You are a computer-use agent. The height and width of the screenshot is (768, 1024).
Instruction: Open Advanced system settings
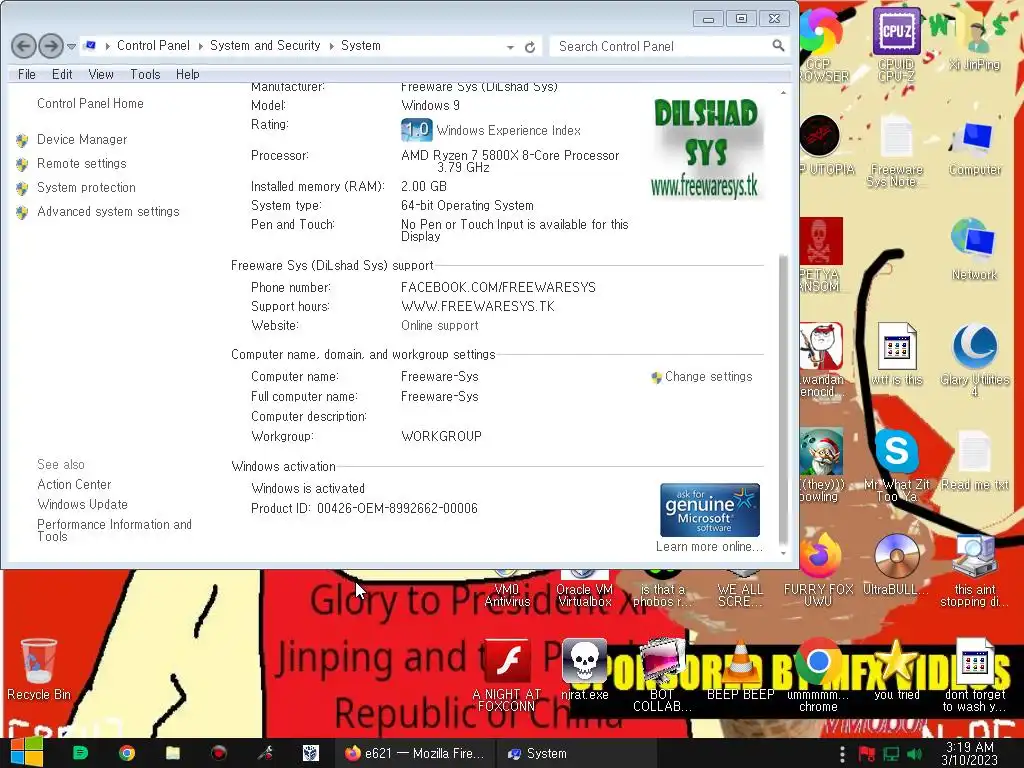pos(108,212)
